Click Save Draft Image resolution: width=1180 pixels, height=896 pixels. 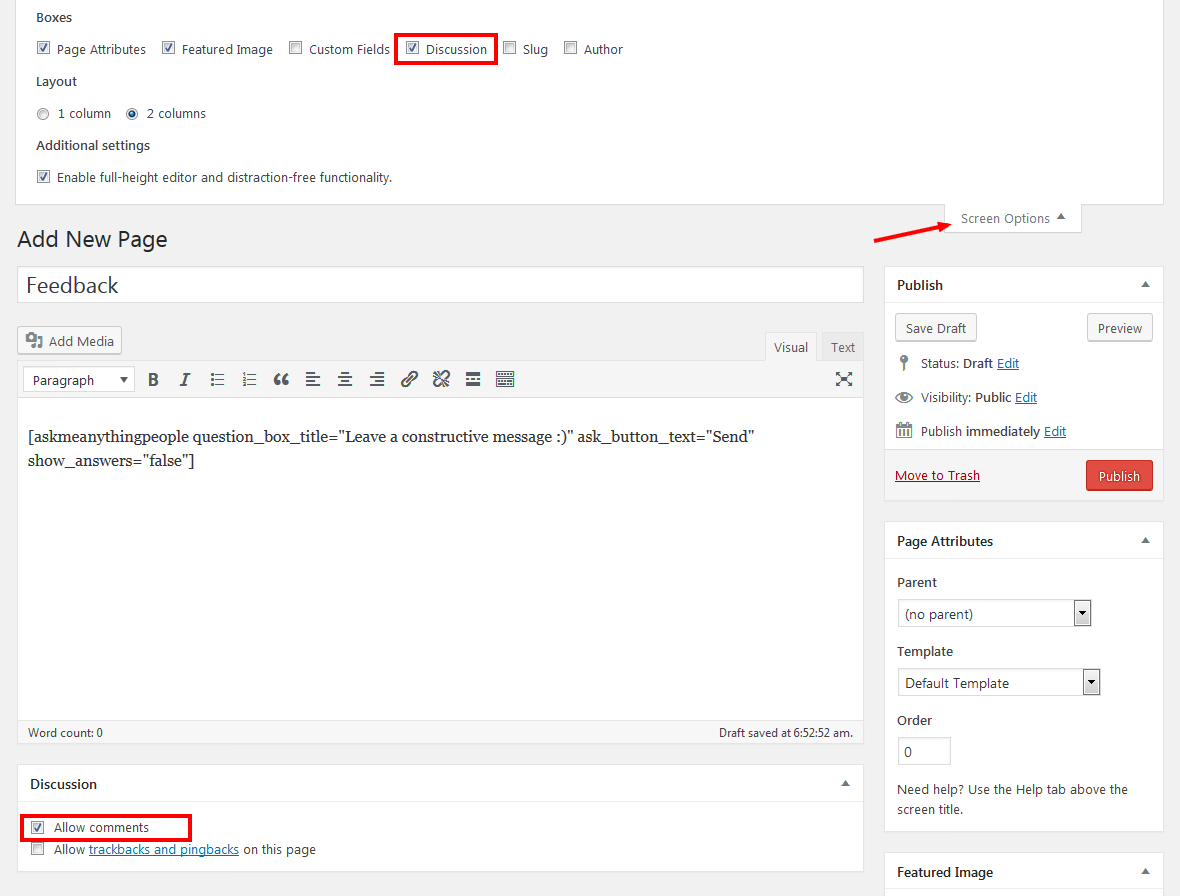(935, 328)
